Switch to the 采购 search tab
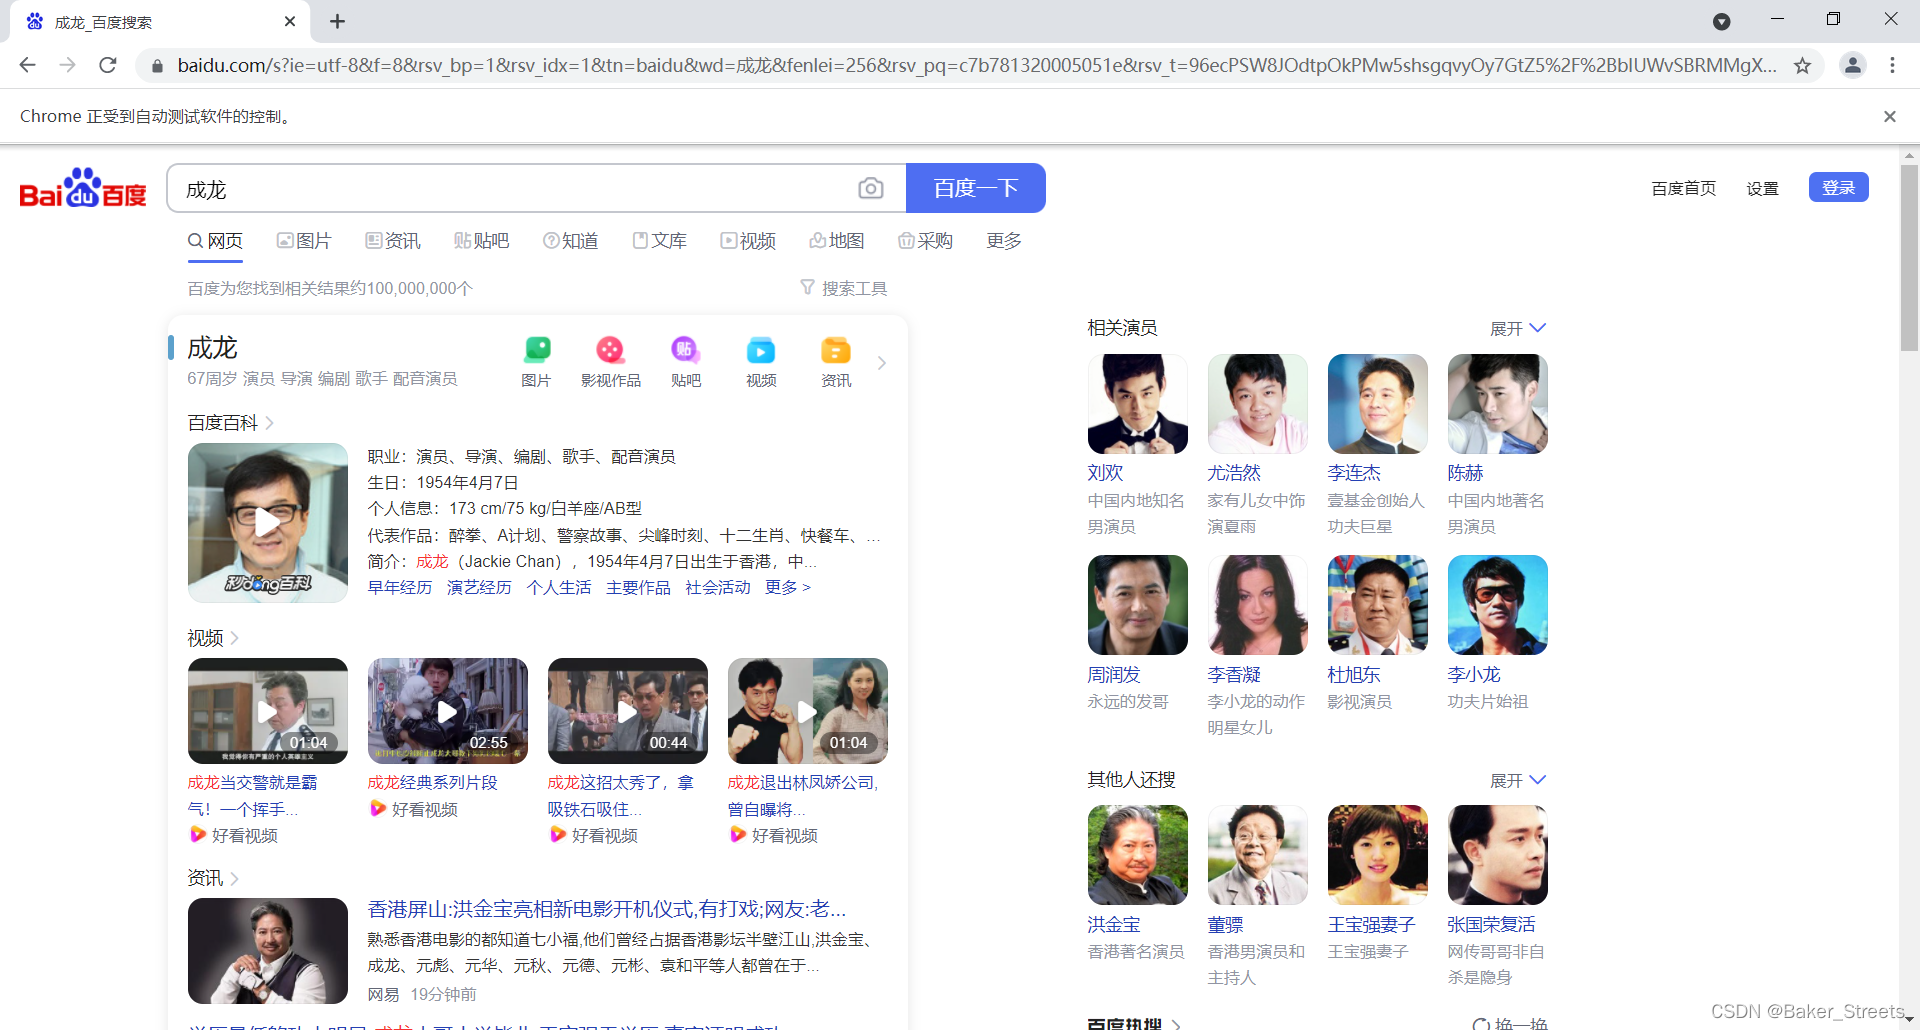The width and height of the screenshot is (1920, 1030). click(x=925, y=241)
